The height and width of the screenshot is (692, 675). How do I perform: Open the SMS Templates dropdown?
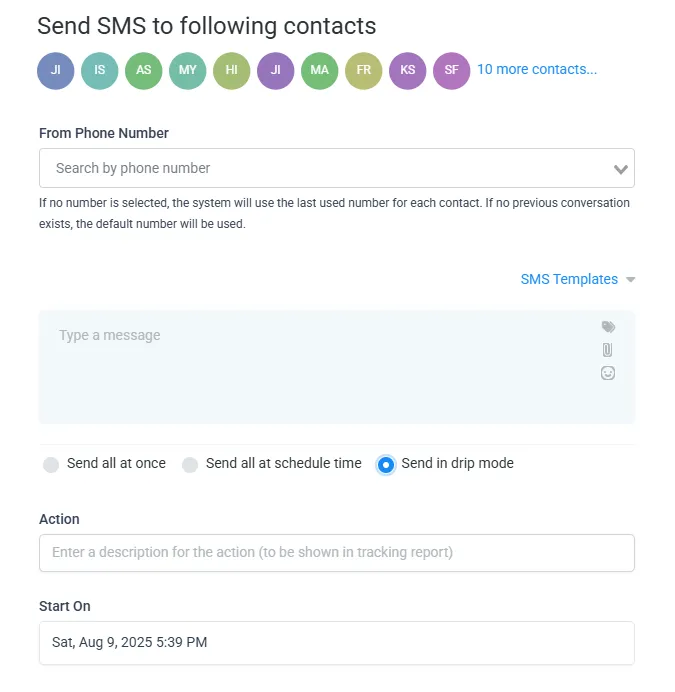(x=578, y=279)
